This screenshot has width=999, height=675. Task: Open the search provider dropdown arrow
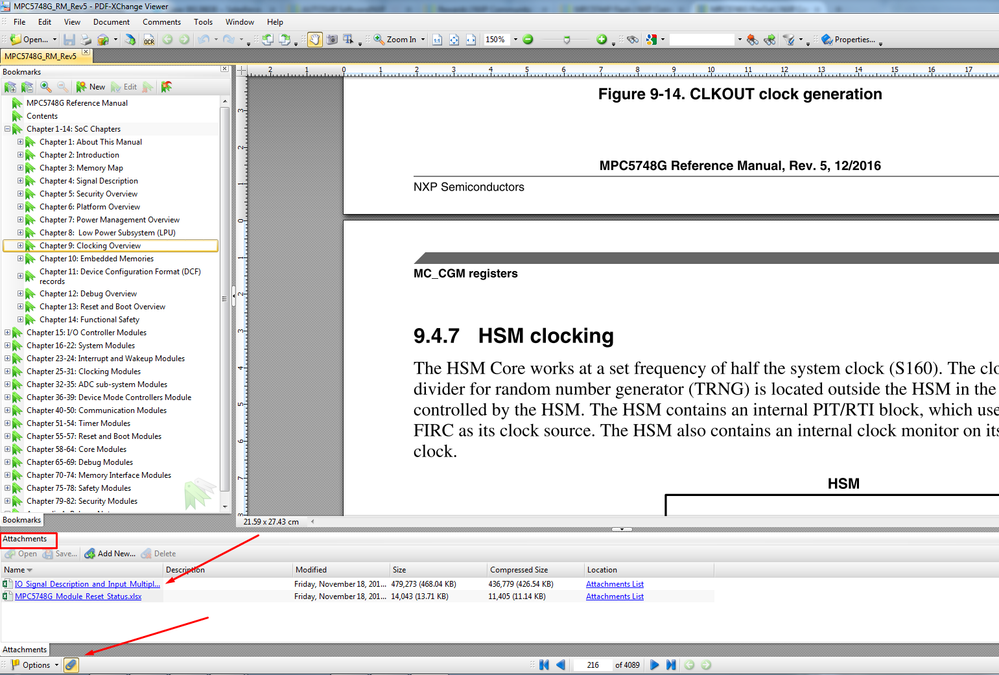(x=663, y=40)
